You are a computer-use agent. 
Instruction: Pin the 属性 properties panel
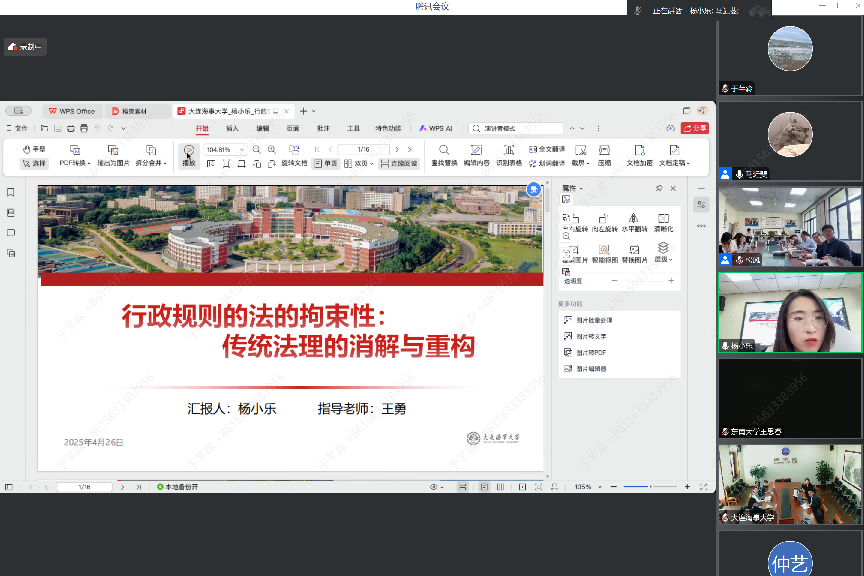point(658,188)
